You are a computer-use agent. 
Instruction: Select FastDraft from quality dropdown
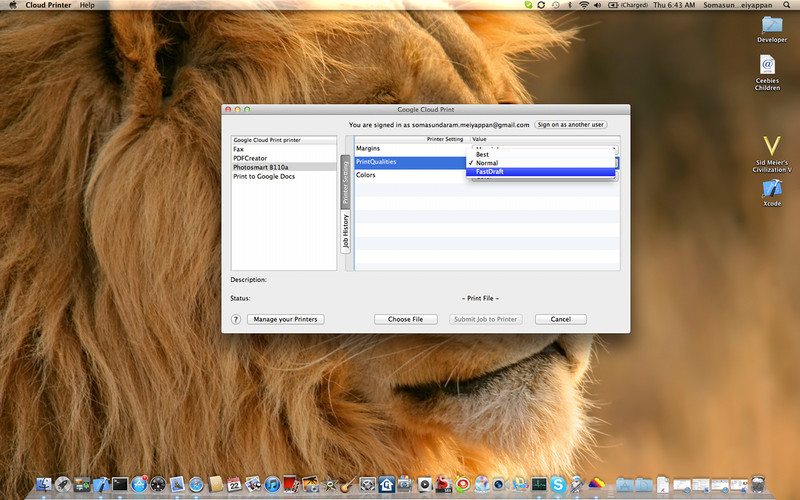(x=490, y=172)
